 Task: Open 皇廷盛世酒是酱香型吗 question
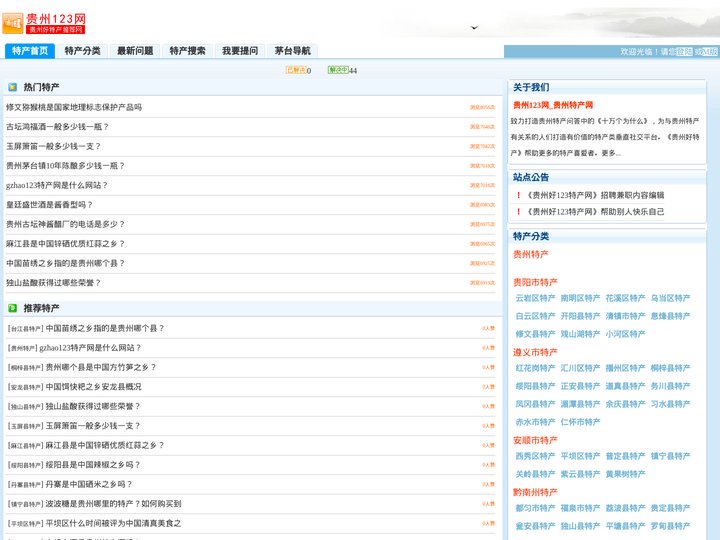[49, 205]
